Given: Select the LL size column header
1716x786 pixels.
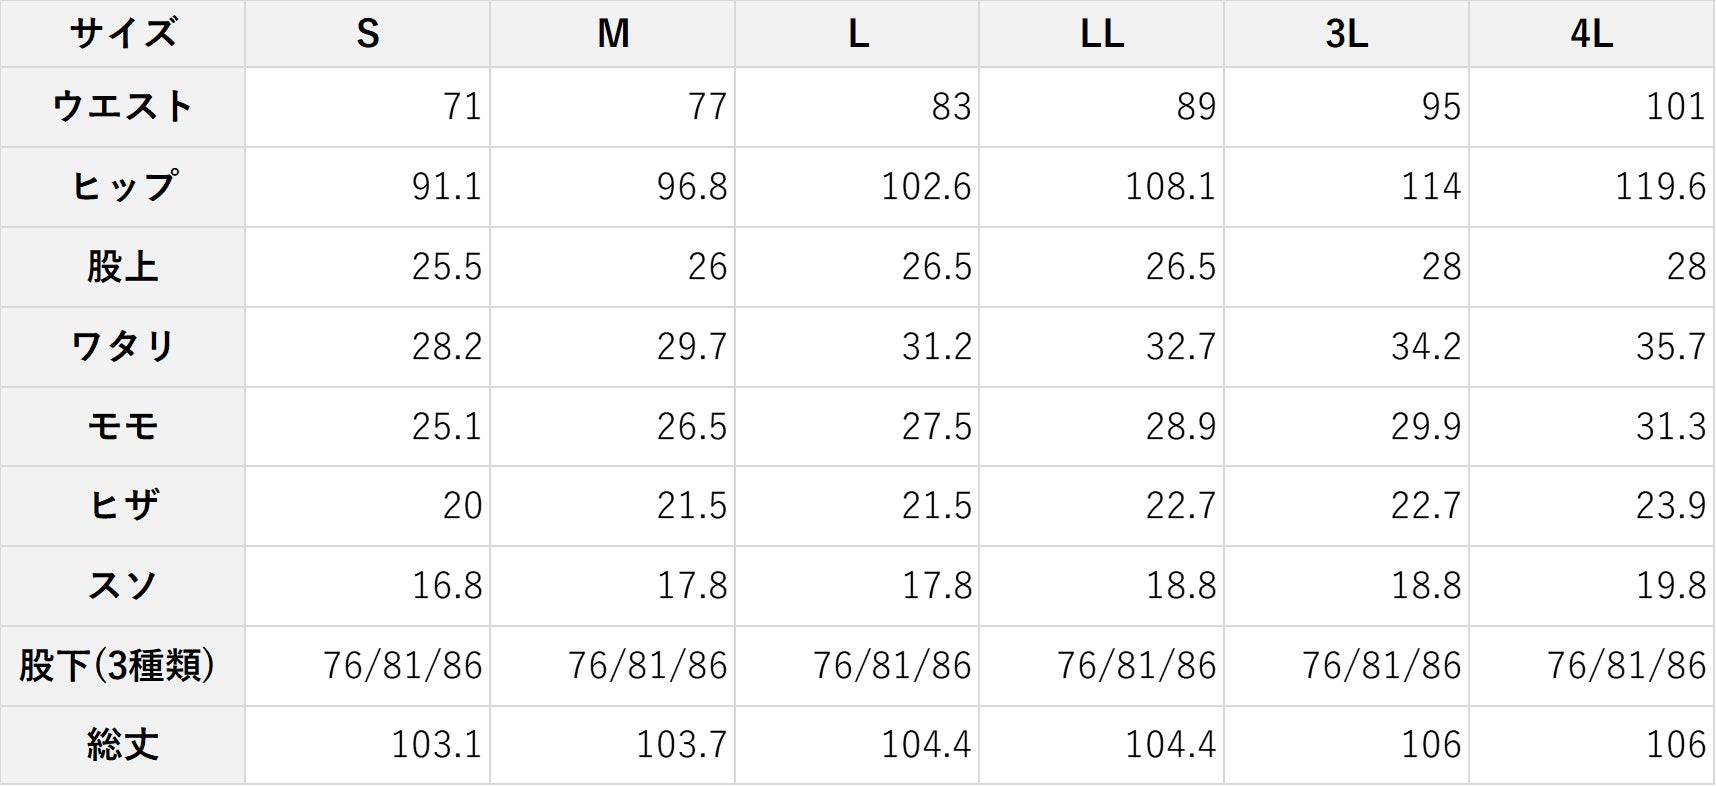Looking at the screenshot, I should tap(1102, 34).
